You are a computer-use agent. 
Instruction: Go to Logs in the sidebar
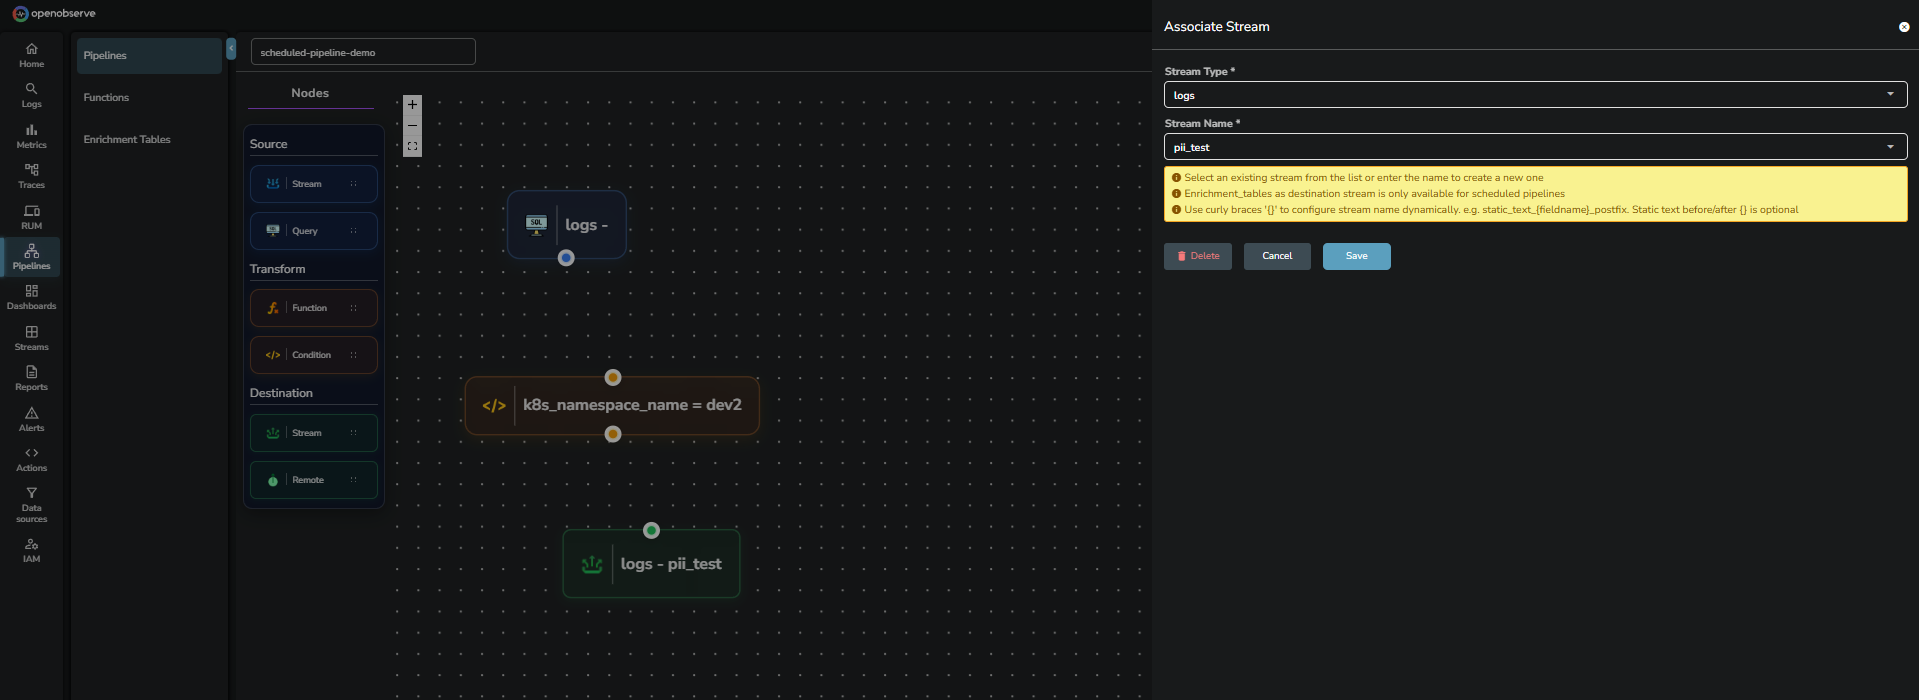pyautogui.click(x=31, y=95)
